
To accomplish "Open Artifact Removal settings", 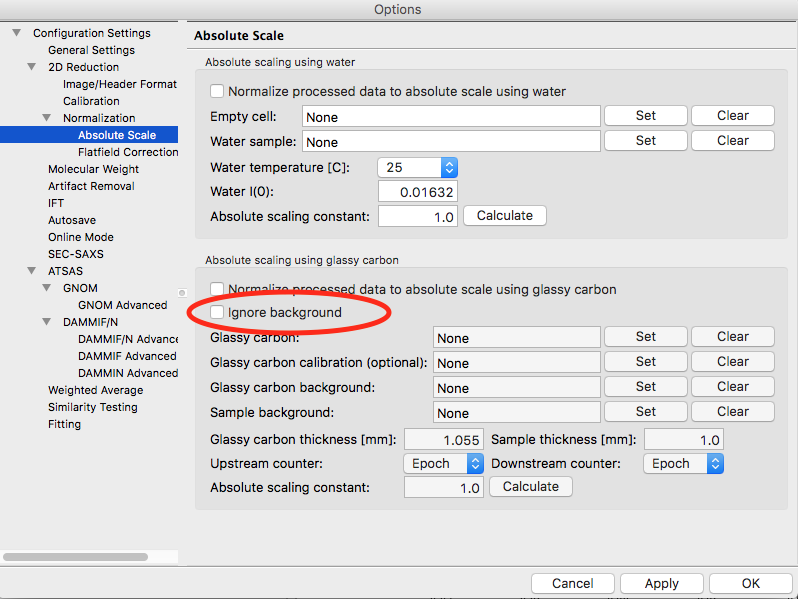I will 91,186.
